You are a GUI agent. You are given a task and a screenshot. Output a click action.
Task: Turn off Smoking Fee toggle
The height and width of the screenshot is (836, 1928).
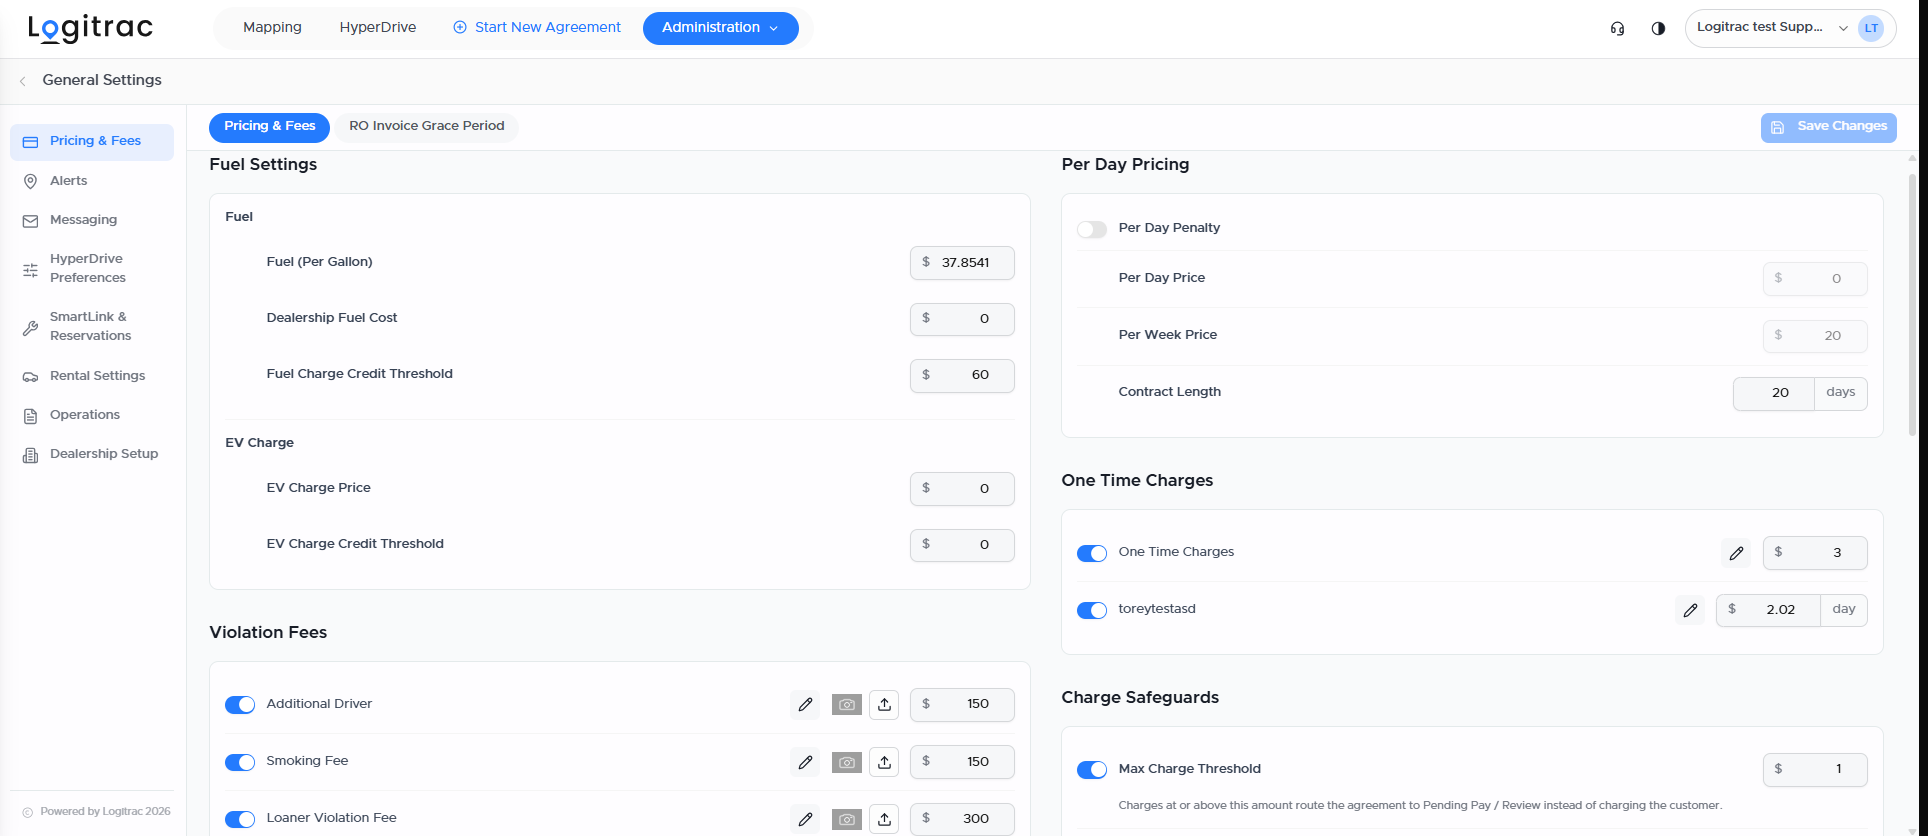pyautogui.click(x=240, y=762)
